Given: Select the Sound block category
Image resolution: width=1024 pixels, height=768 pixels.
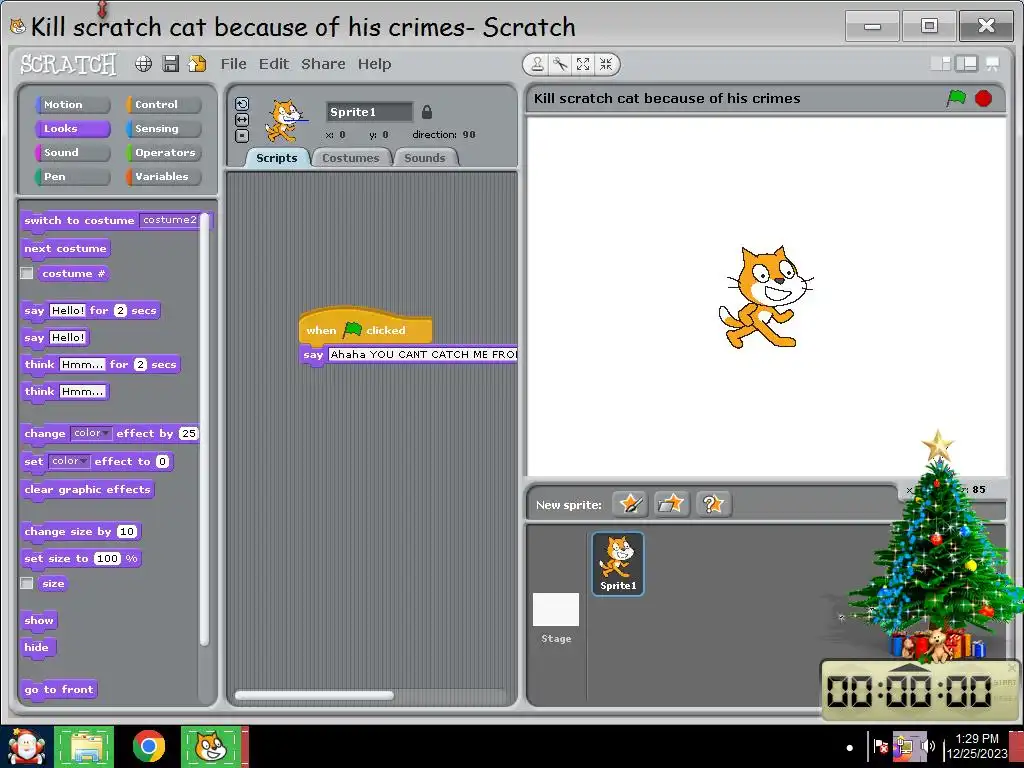Looking at the screenshot, I should [x=72, y=153].
